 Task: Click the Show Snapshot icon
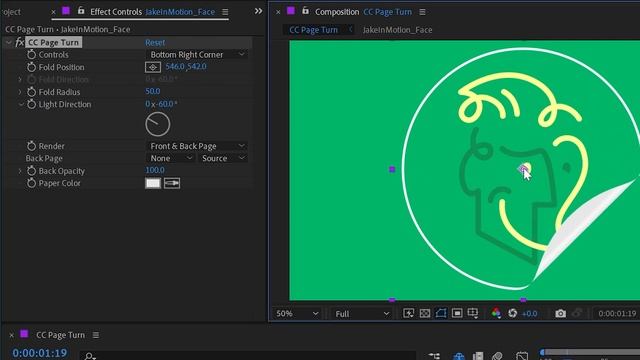(577, 313)
